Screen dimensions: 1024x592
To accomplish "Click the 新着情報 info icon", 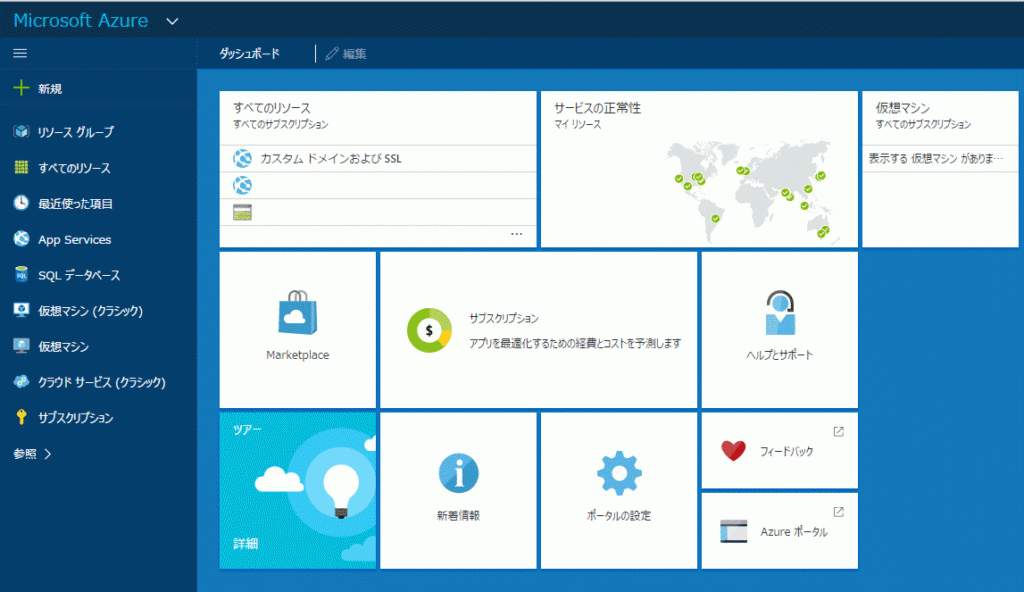I will pos(458,474).
